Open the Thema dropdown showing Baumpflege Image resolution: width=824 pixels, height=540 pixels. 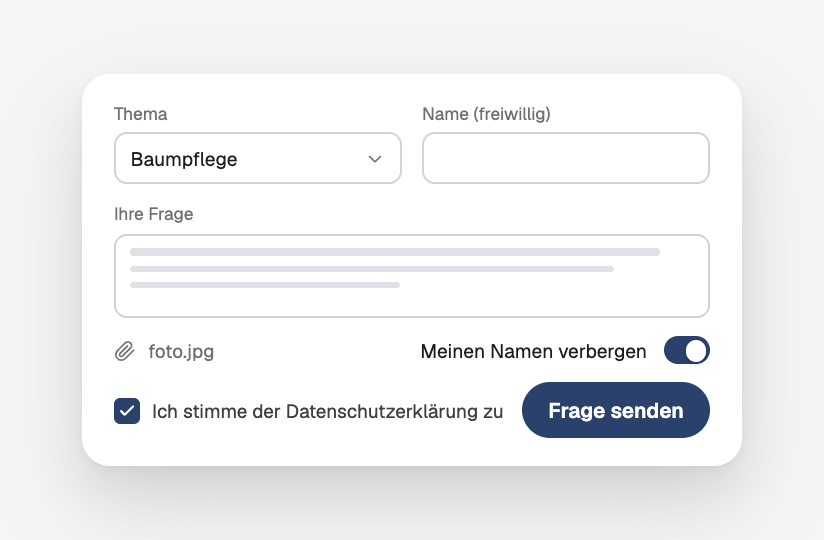pyautogui.click(x=258, y=158)
